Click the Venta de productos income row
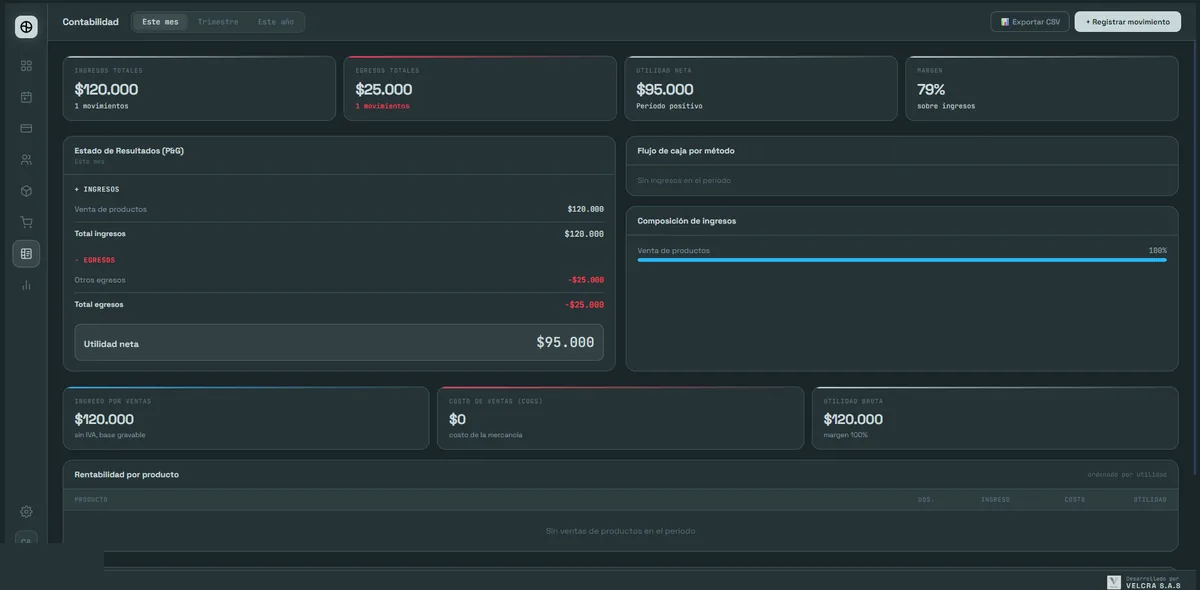Screen dimensions: 1200x590 click(x=339, y=209)
